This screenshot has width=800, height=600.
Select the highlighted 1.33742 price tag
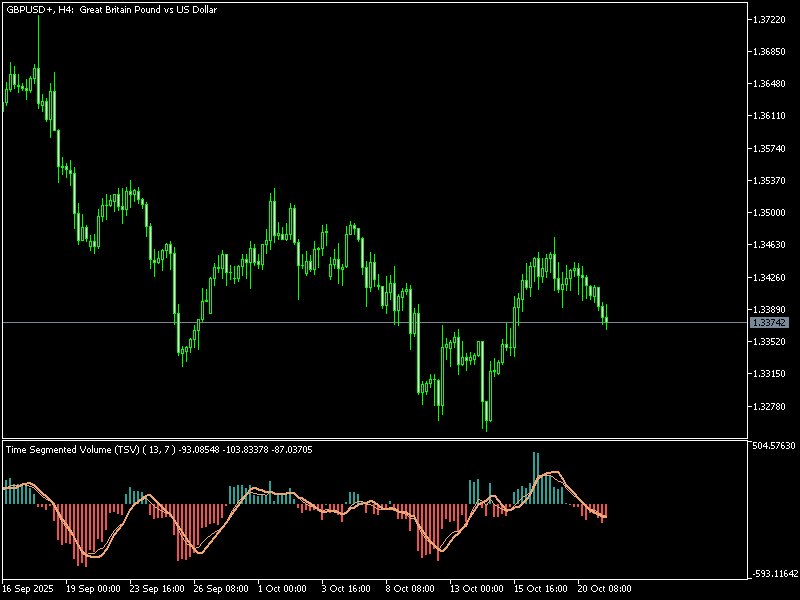click(771, 322)
